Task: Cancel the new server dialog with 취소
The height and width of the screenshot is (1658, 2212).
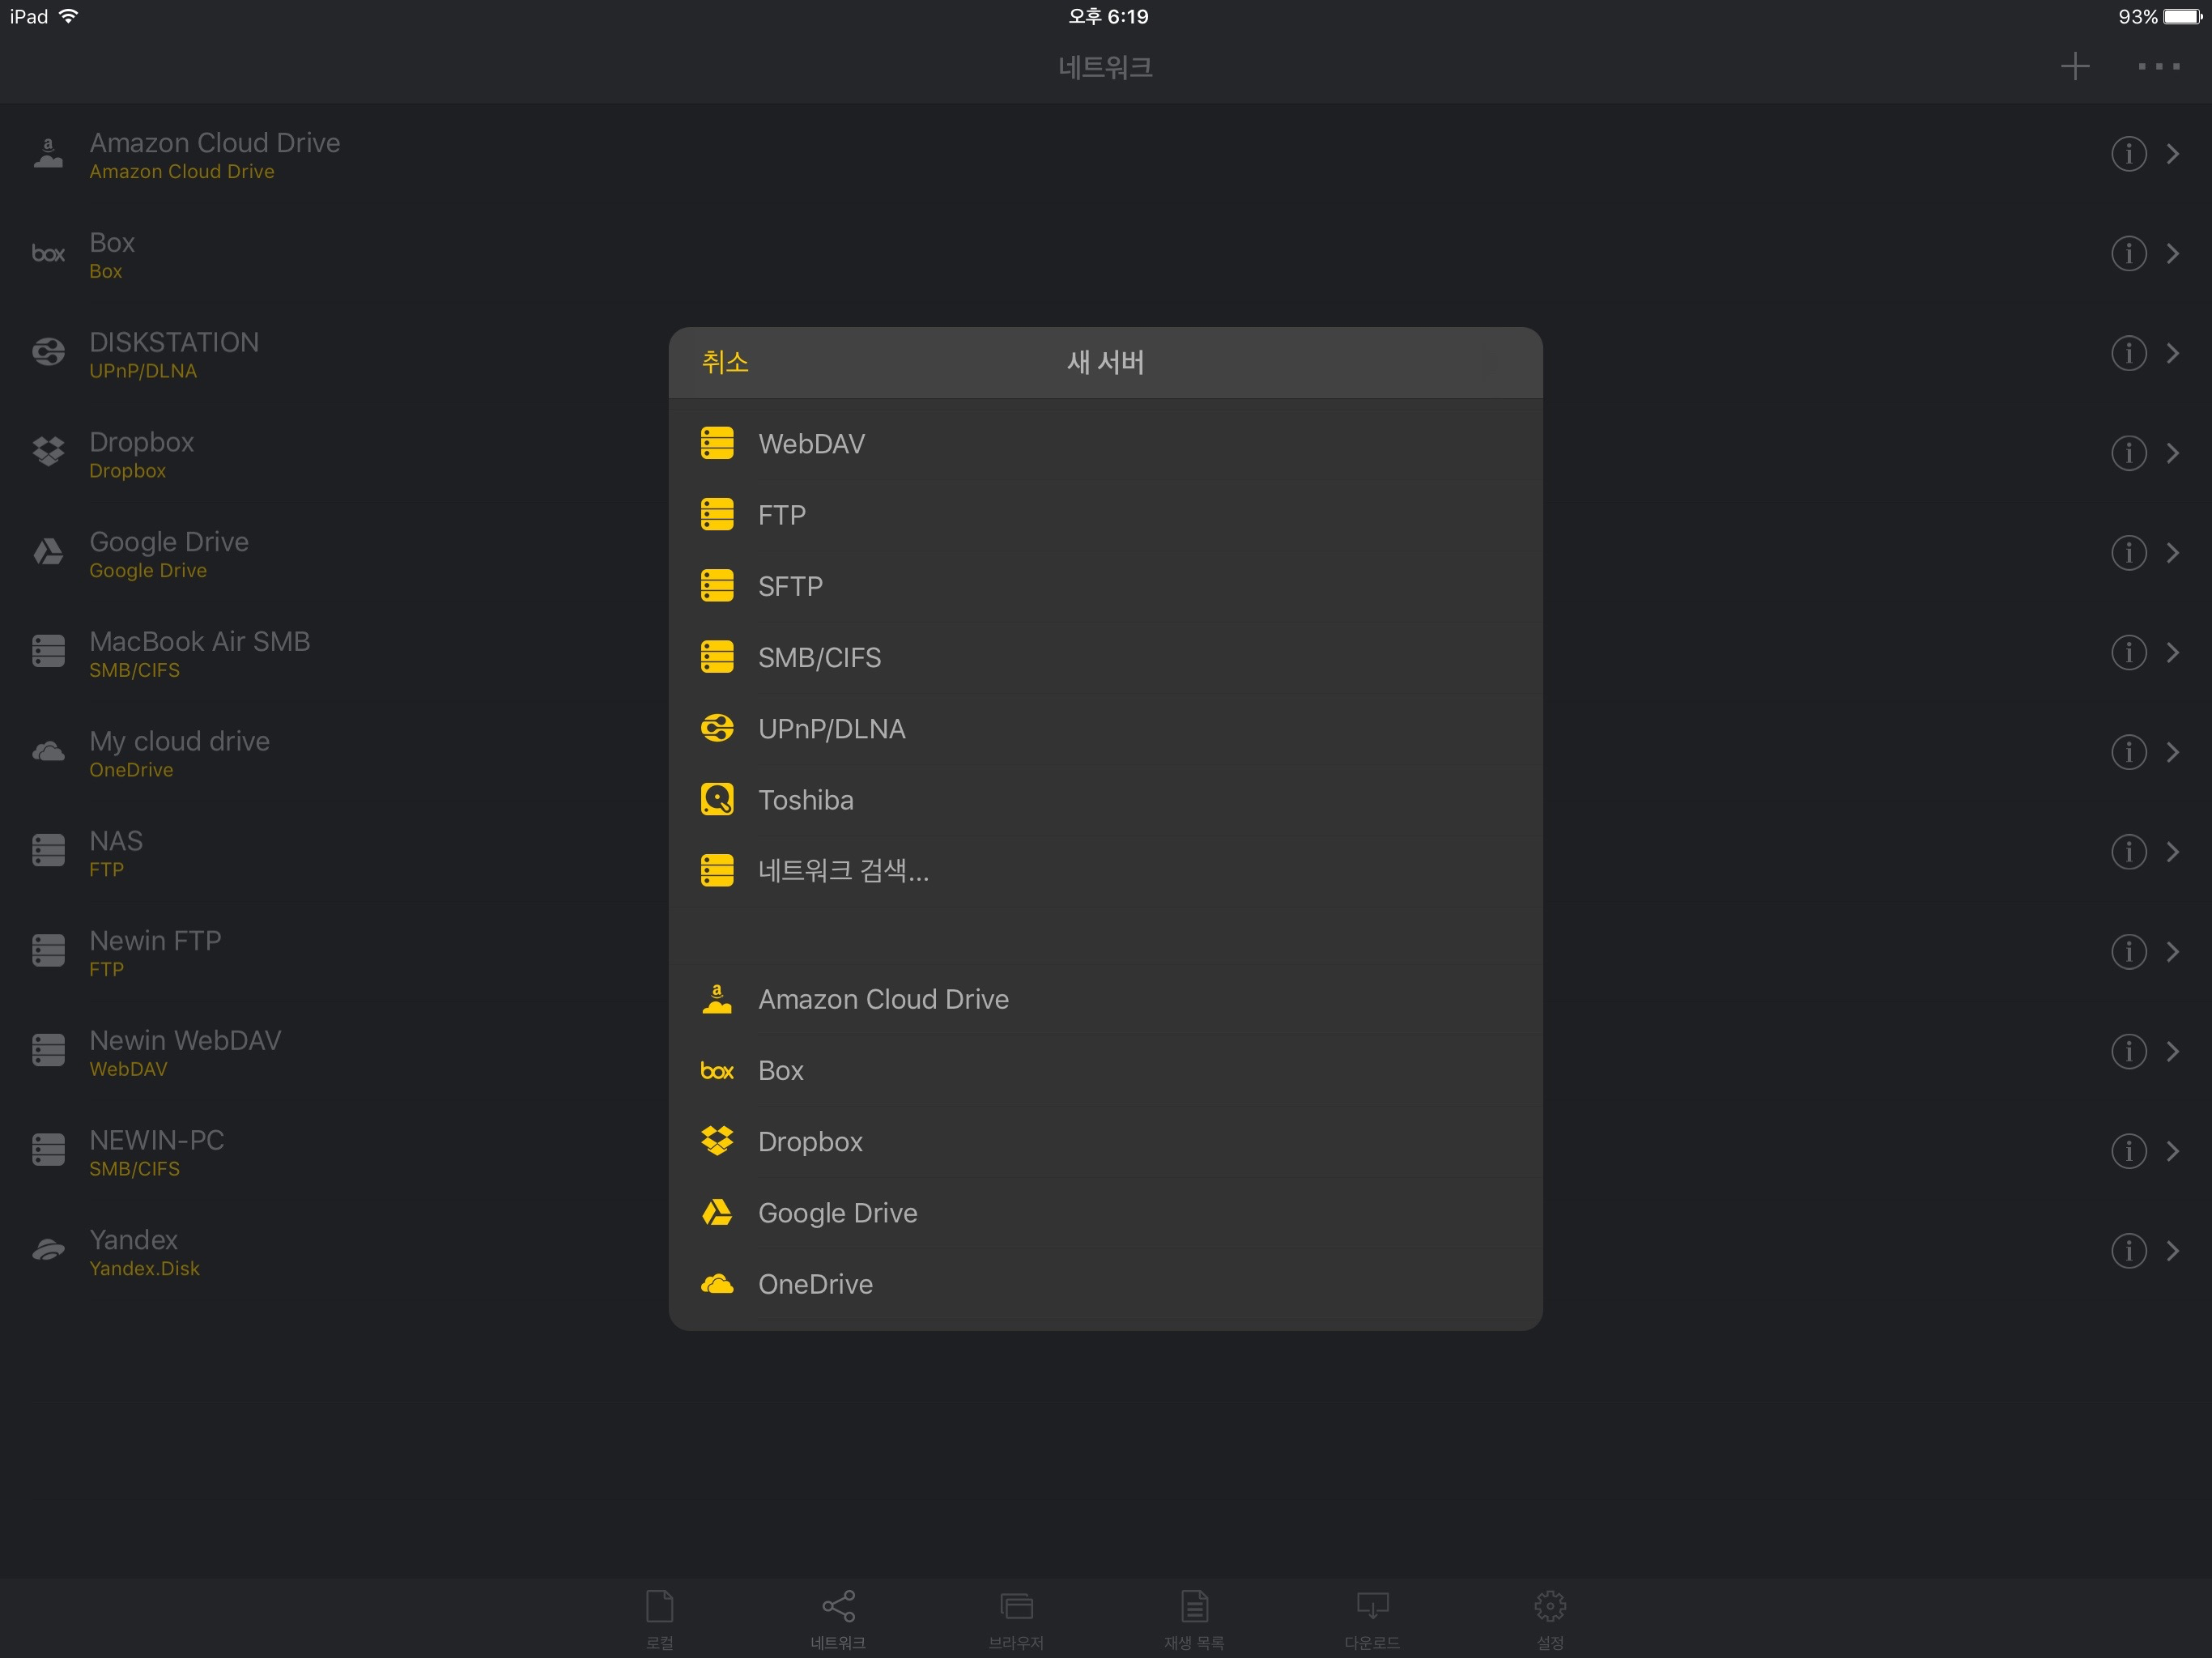Action: coord(725,362)
